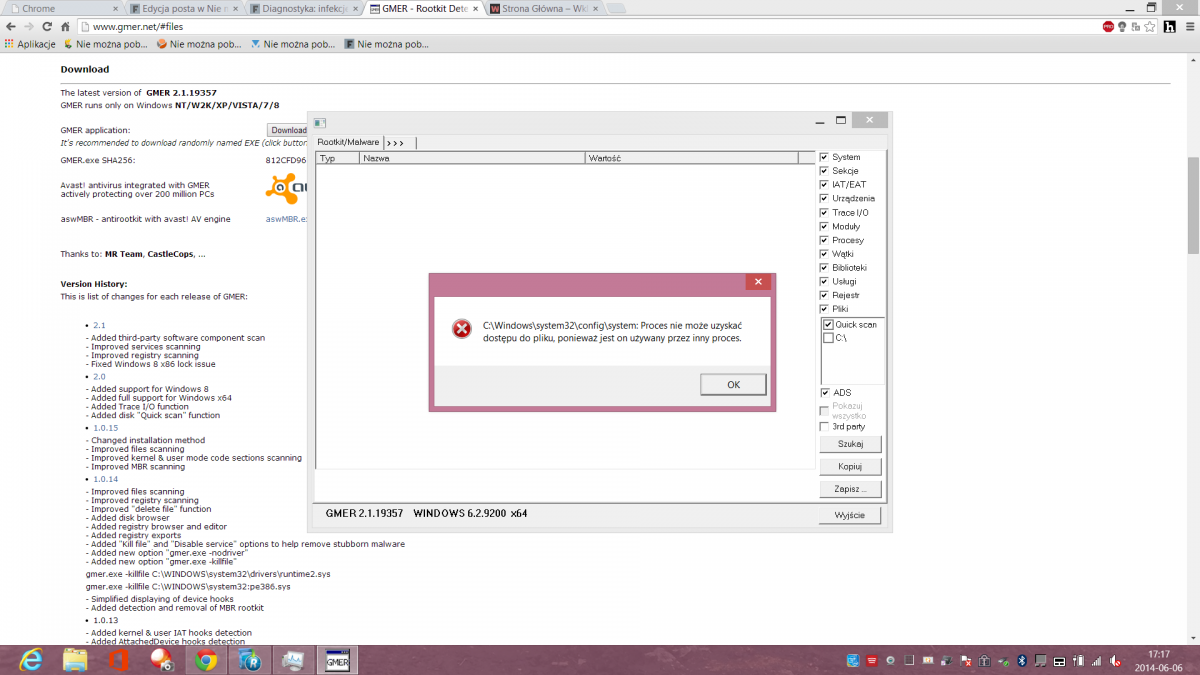Click the Szukaj scan button
This screenshot has width=1200, height=675.
click(850, 444)
